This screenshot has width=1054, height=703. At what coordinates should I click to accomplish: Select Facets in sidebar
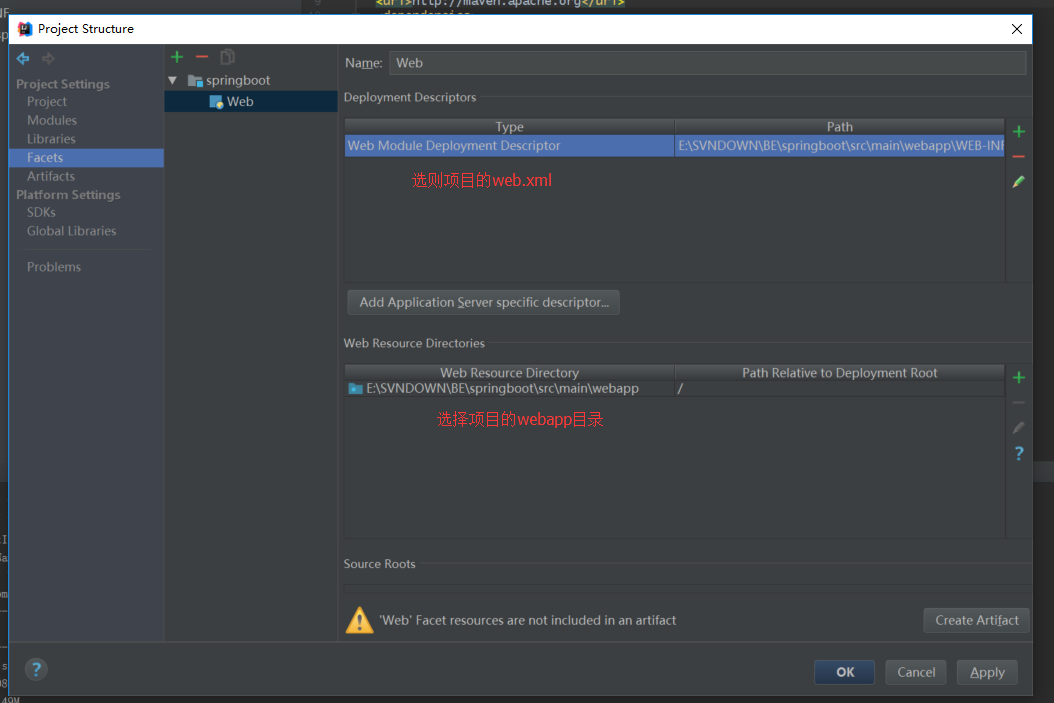point(86,158)
